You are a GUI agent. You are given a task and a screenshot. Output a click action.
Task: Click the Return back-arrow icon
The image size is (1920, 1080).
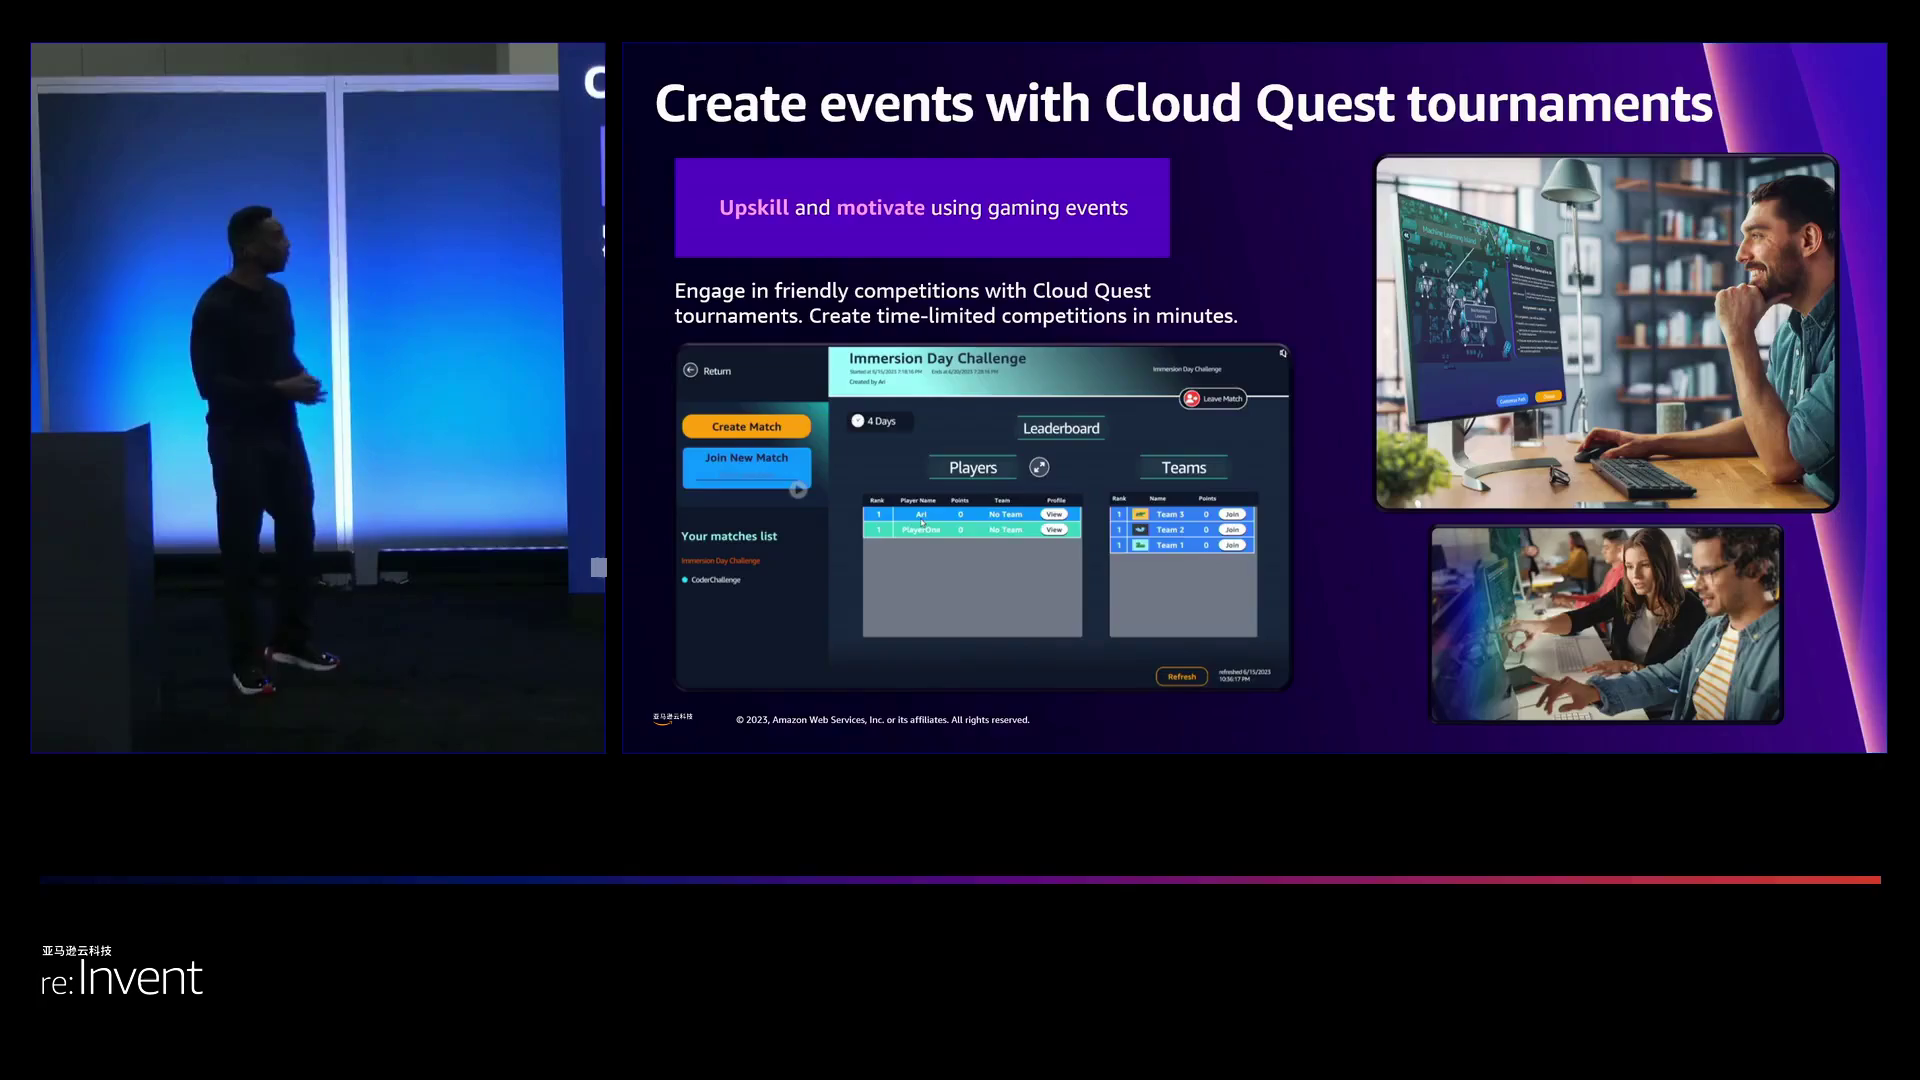click(x=690, y=370)
